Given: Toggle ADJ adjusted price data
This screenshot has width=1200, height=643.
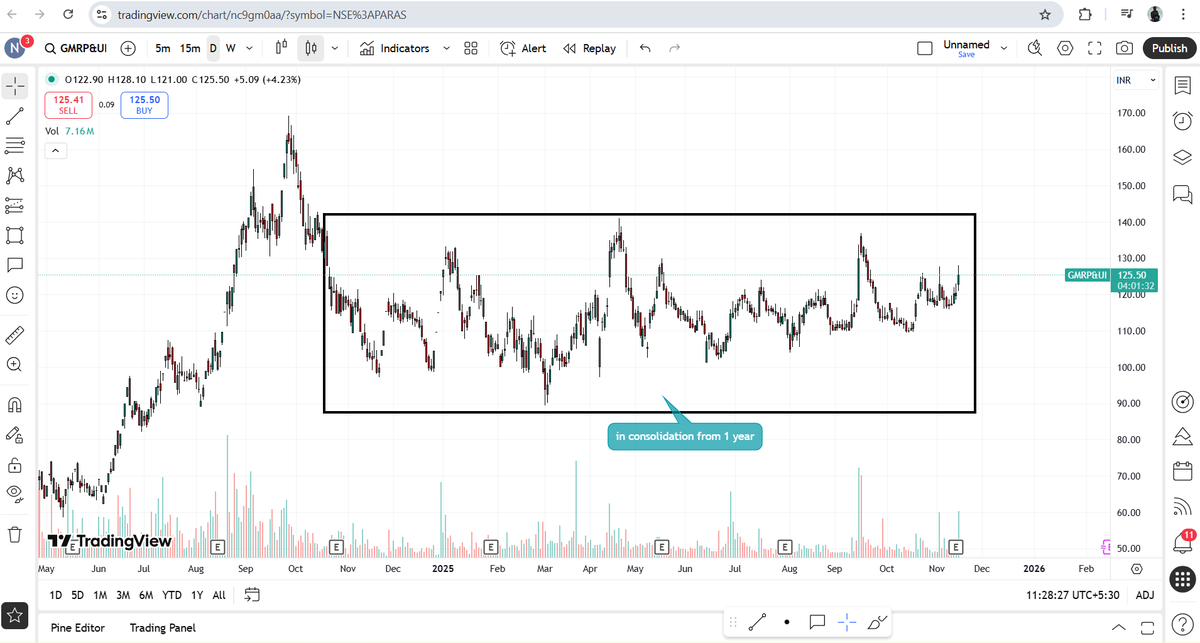Looking at the screenshot, I should coord(1145,595).
